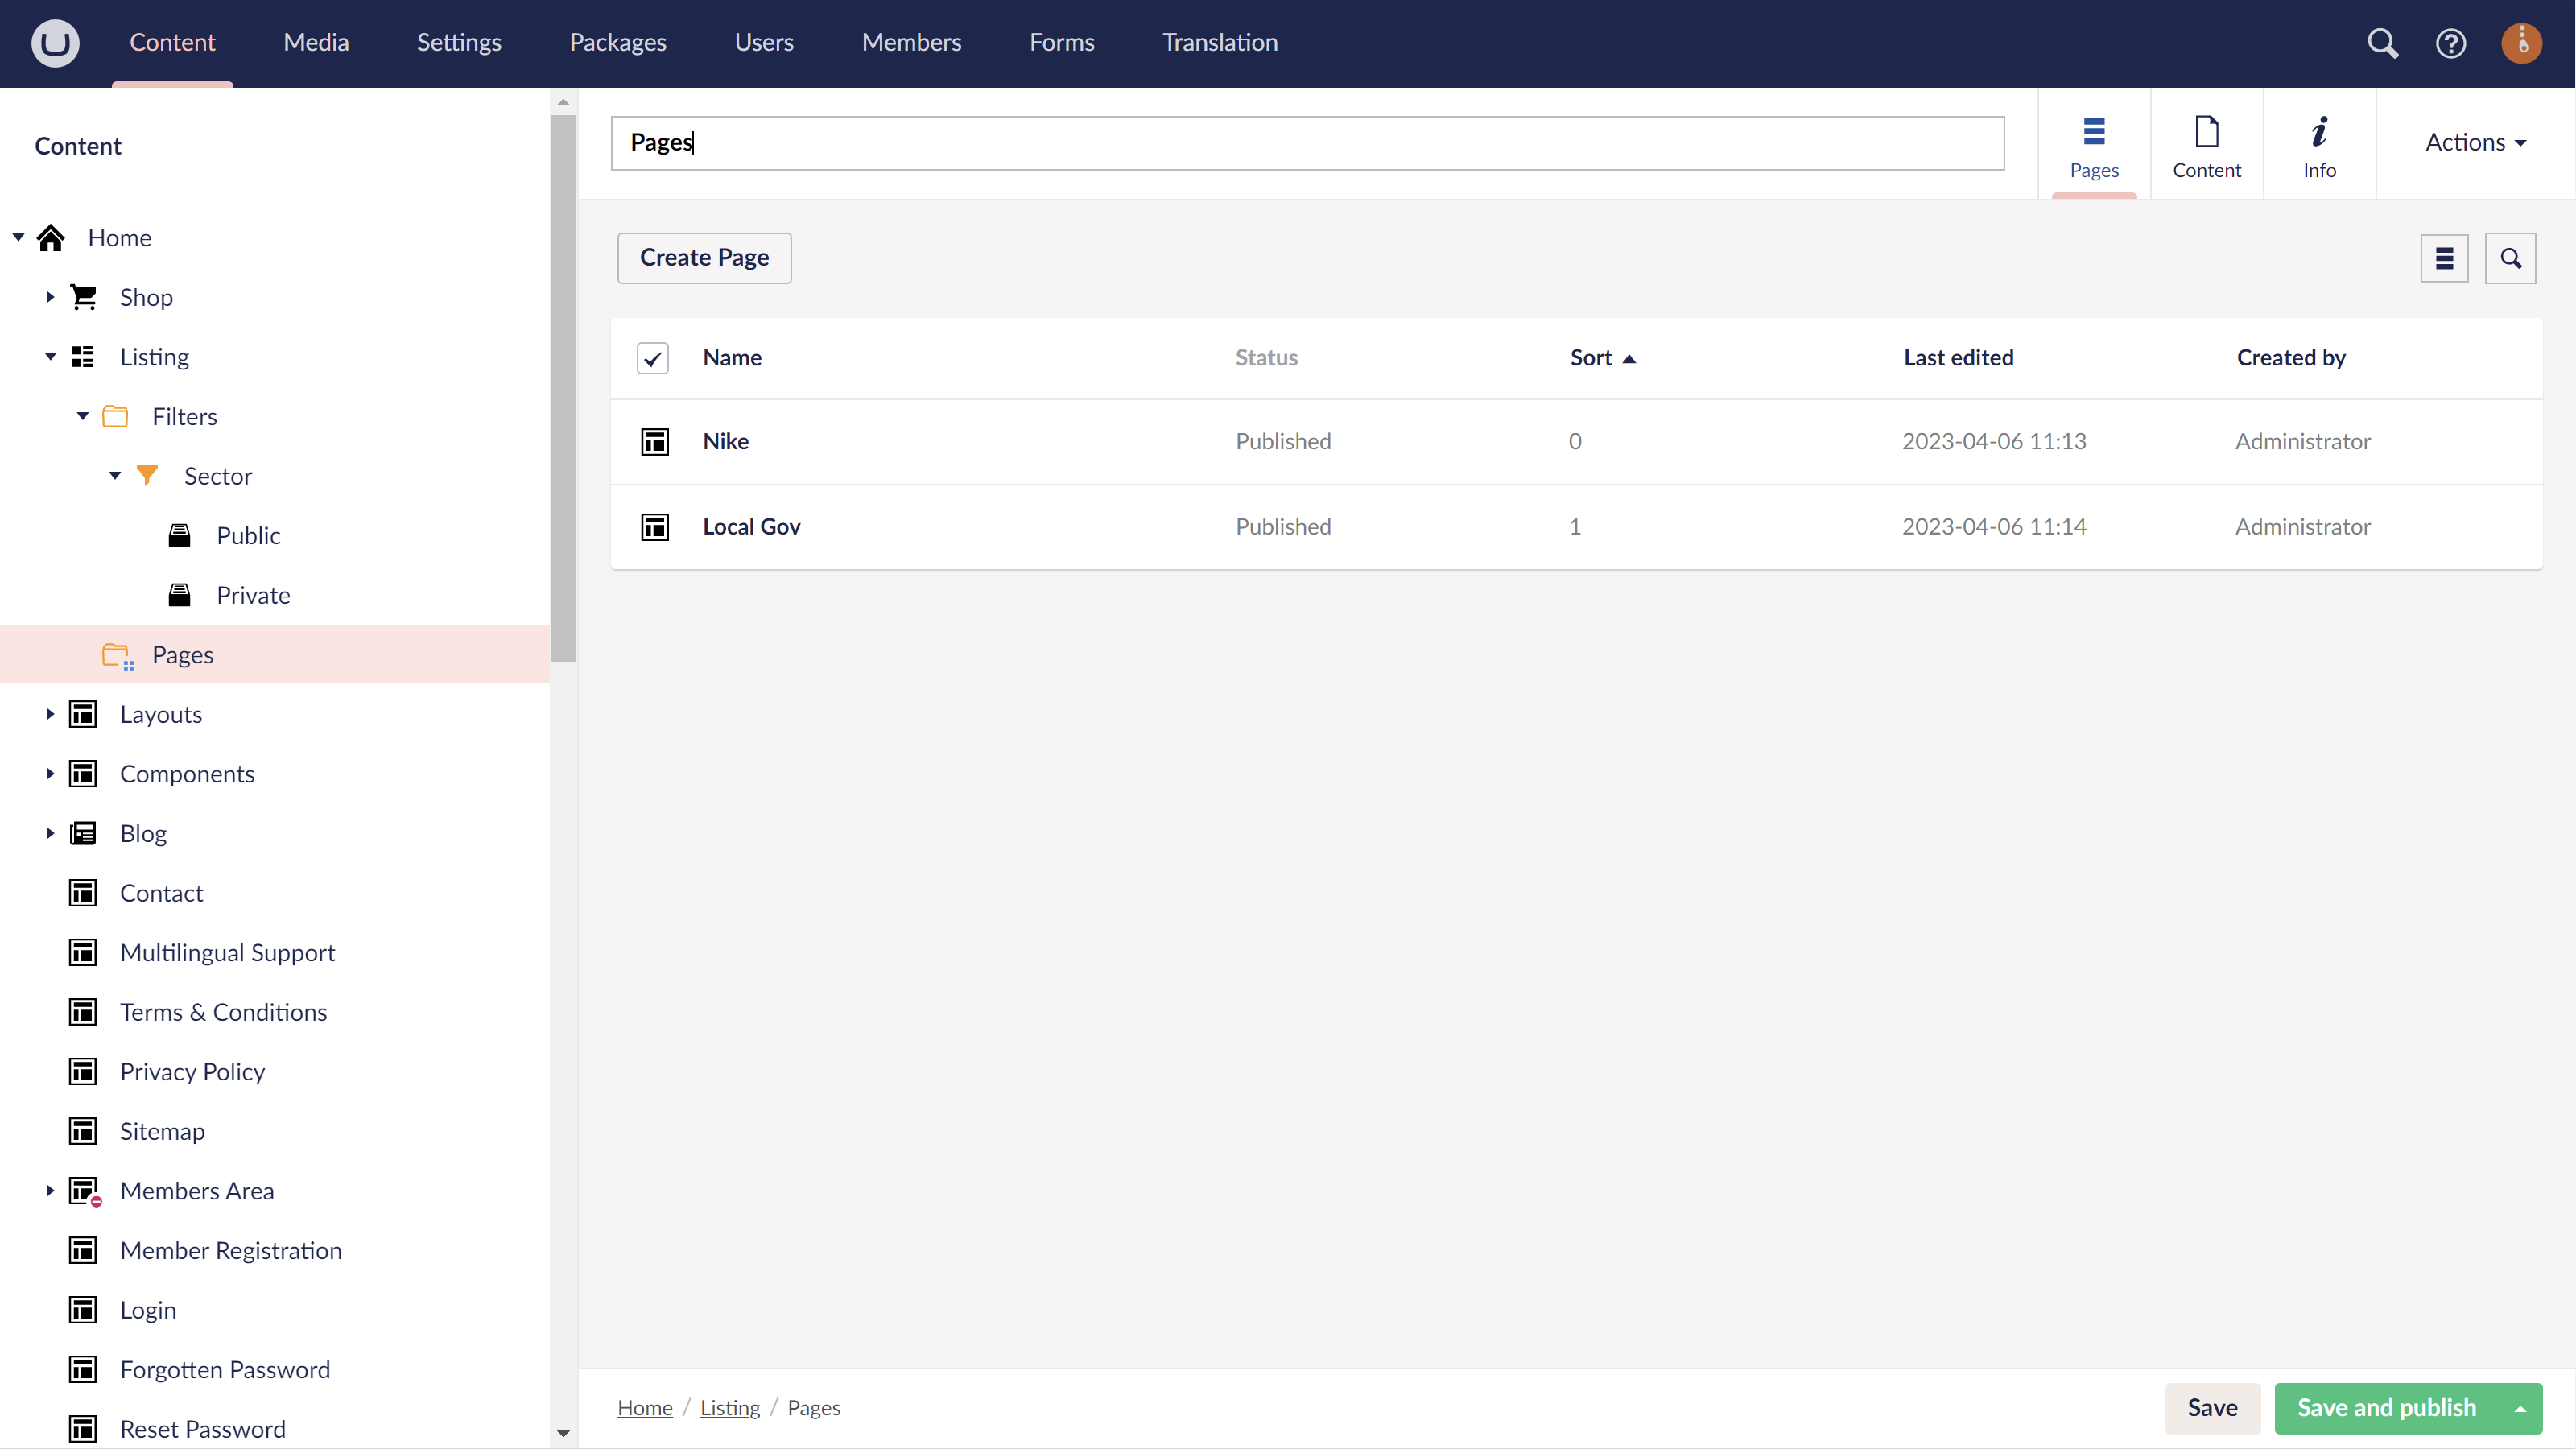Open the list view options icon
This screenshot has width=2576, height=1449.
click(2445, 258)
